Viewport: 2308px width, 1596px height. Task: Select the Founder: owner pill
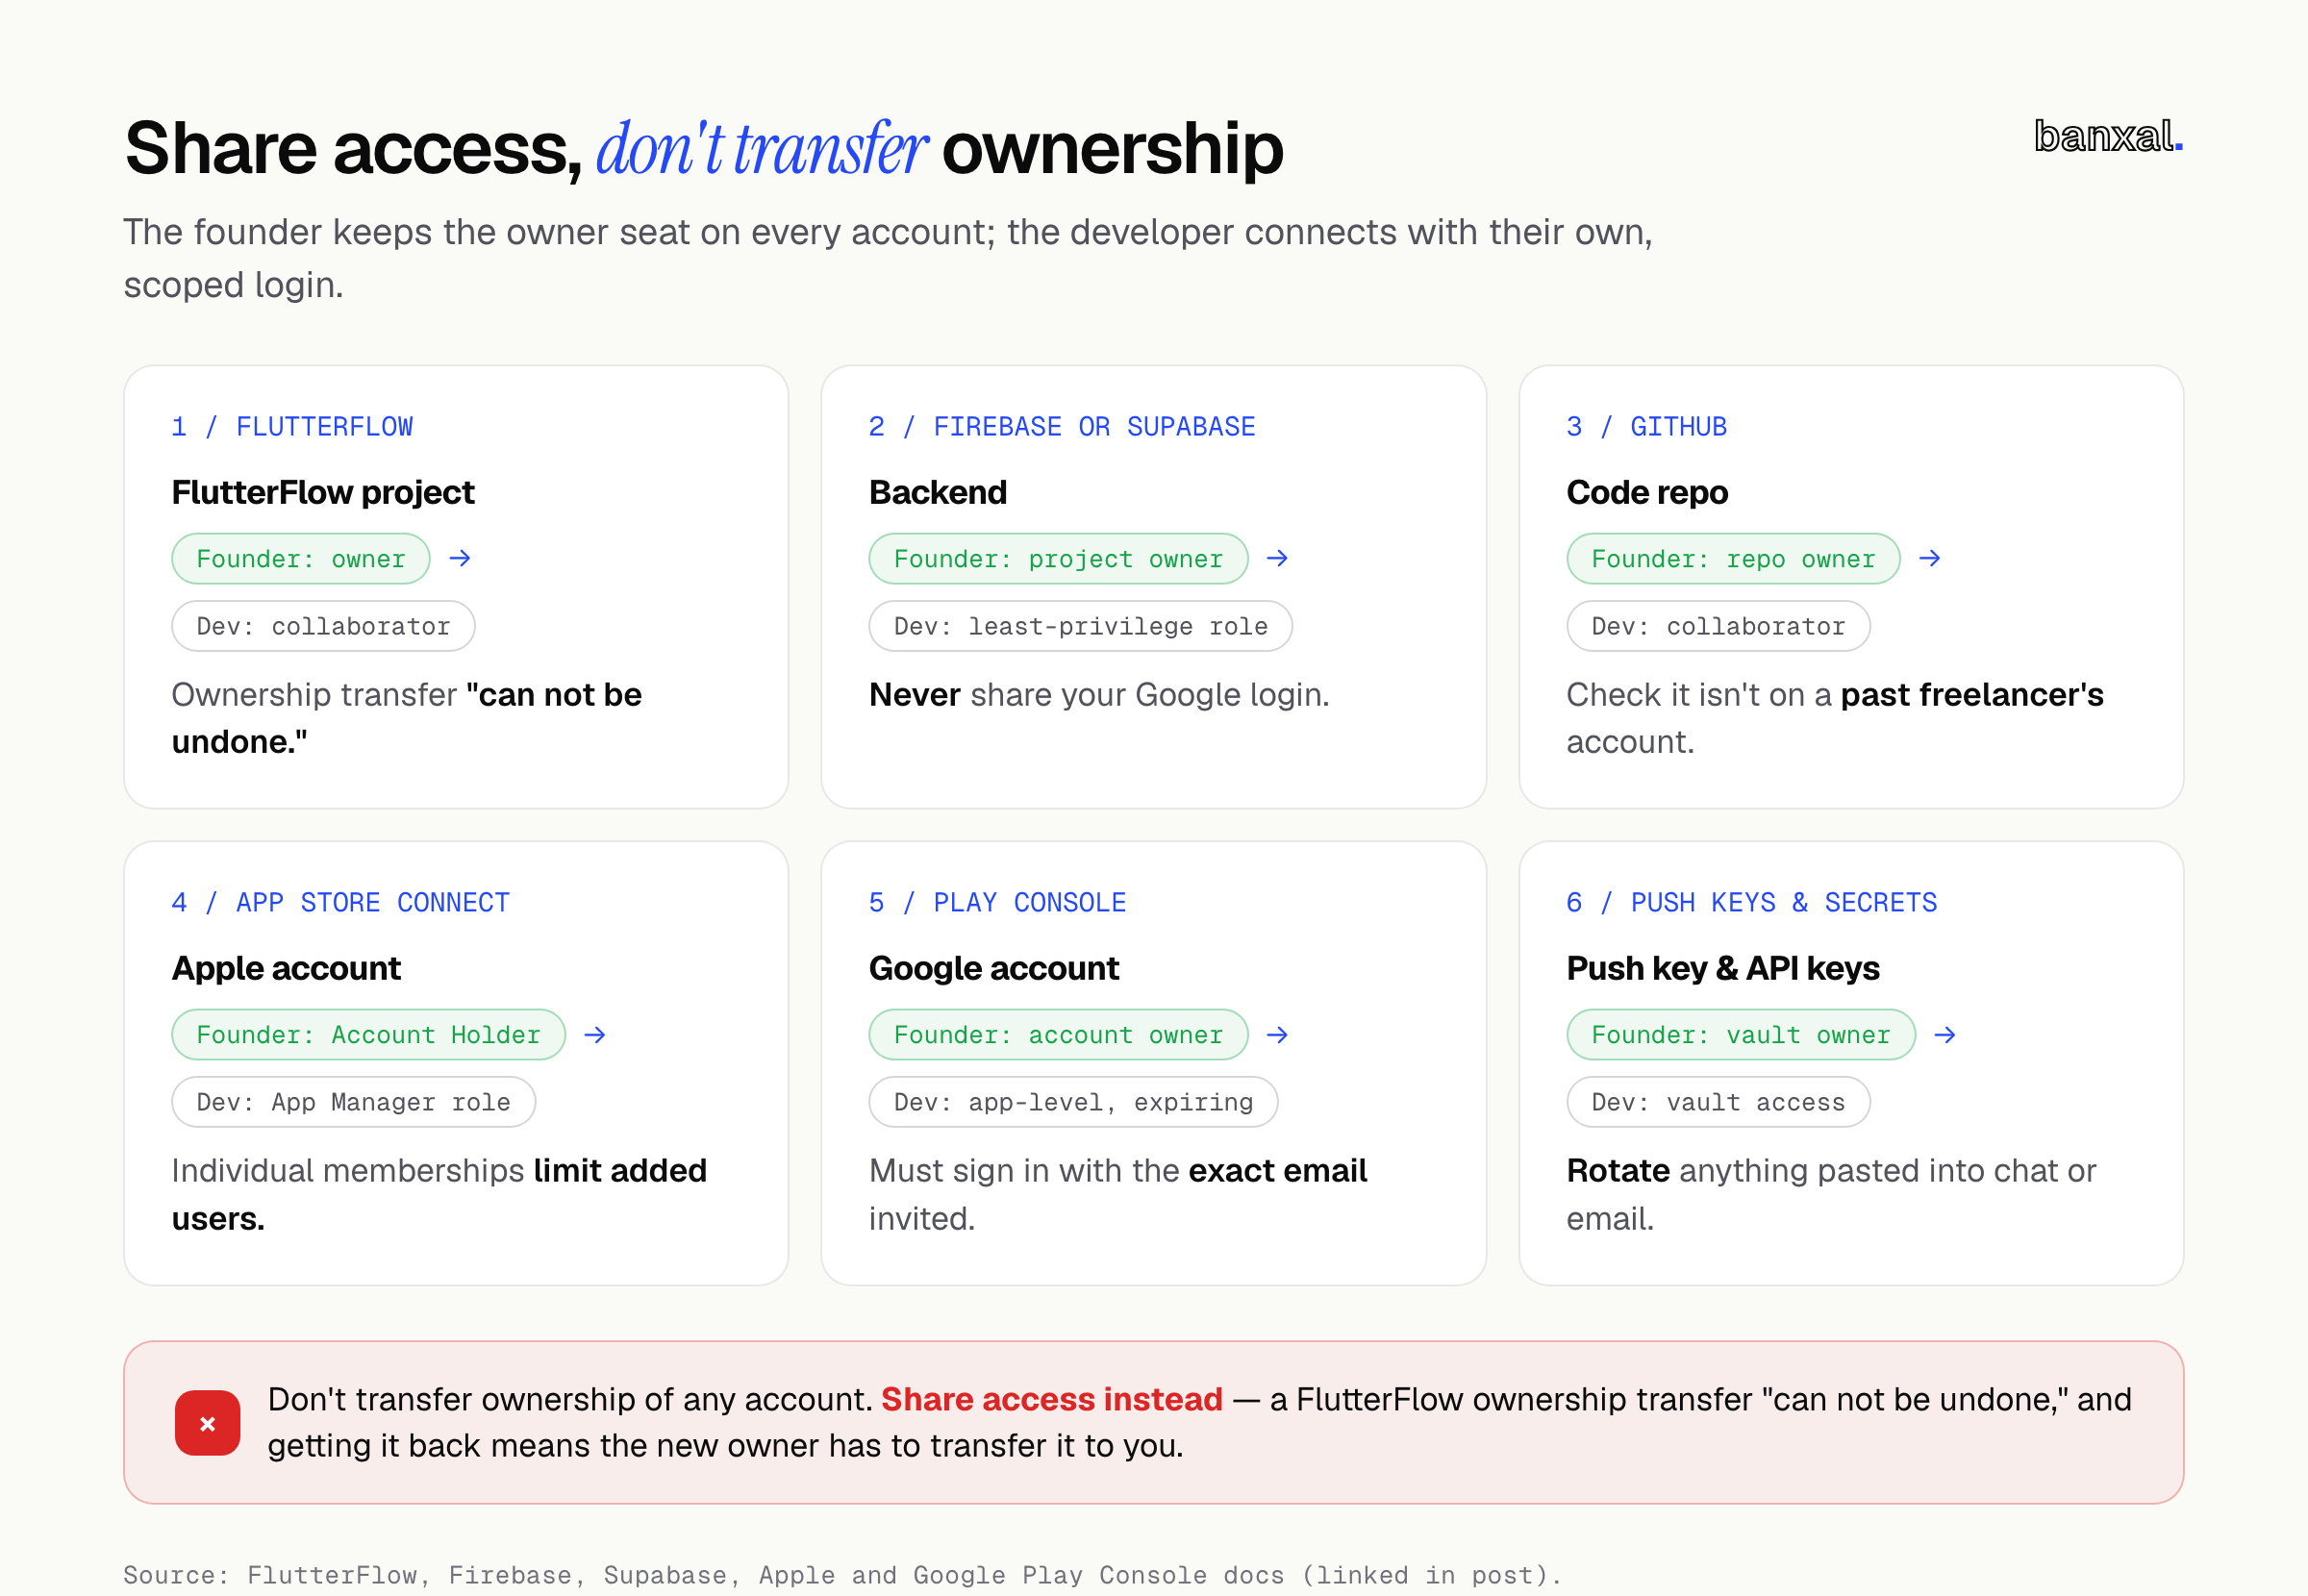tap(301, 558)
